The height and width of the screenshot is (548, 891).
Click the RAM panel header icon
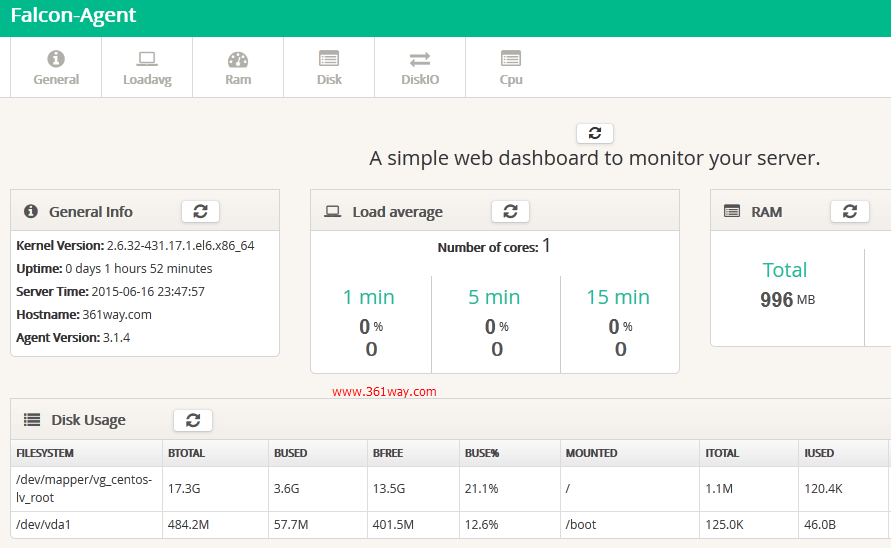[732, 212]
